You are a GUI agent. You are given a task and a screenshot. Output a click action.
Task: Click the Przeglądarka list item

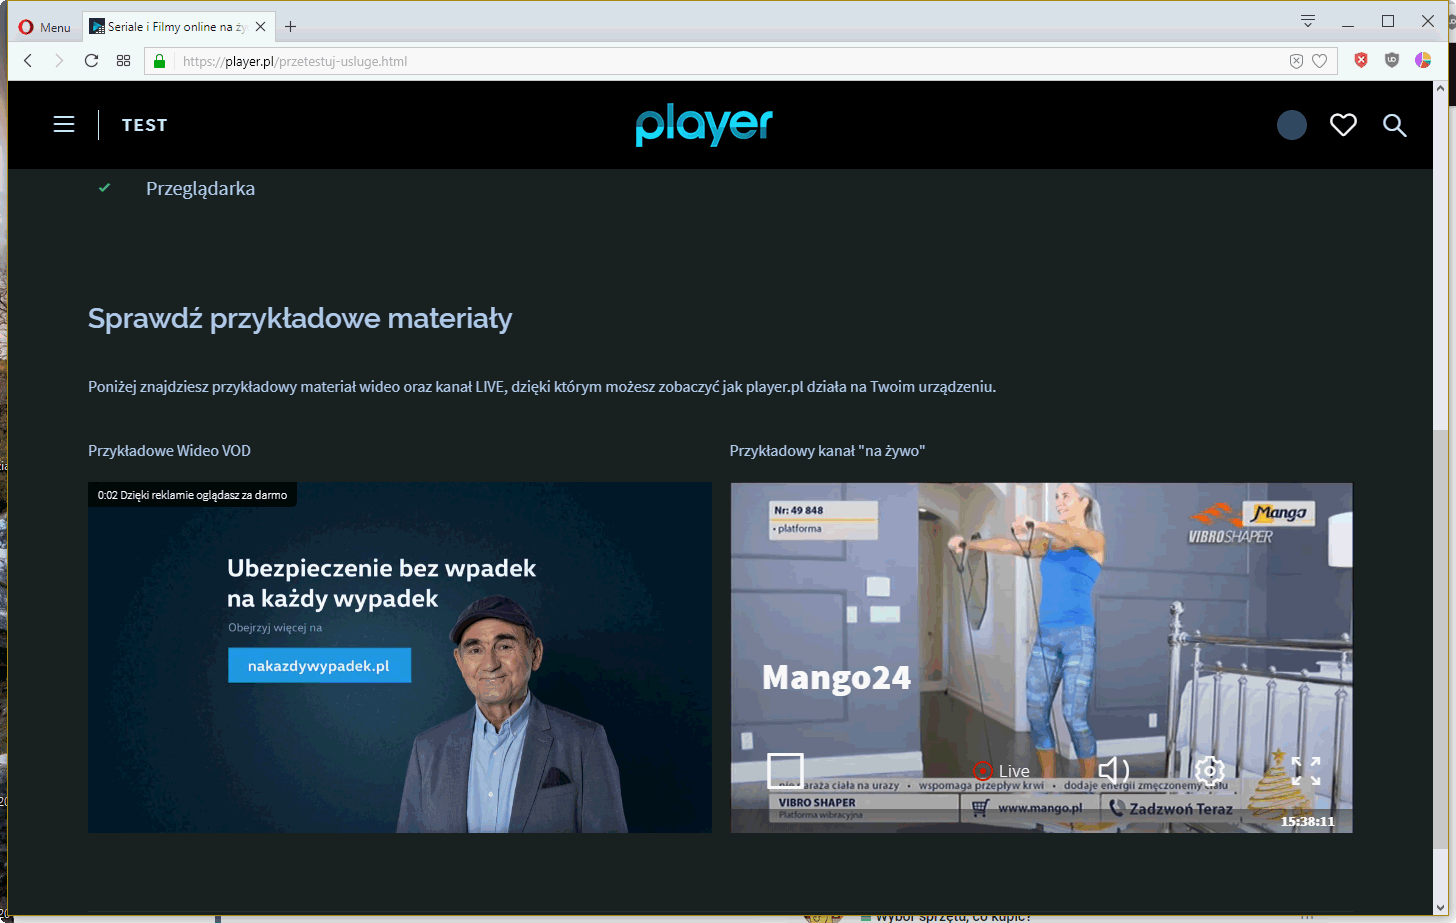tap(200, 188)
